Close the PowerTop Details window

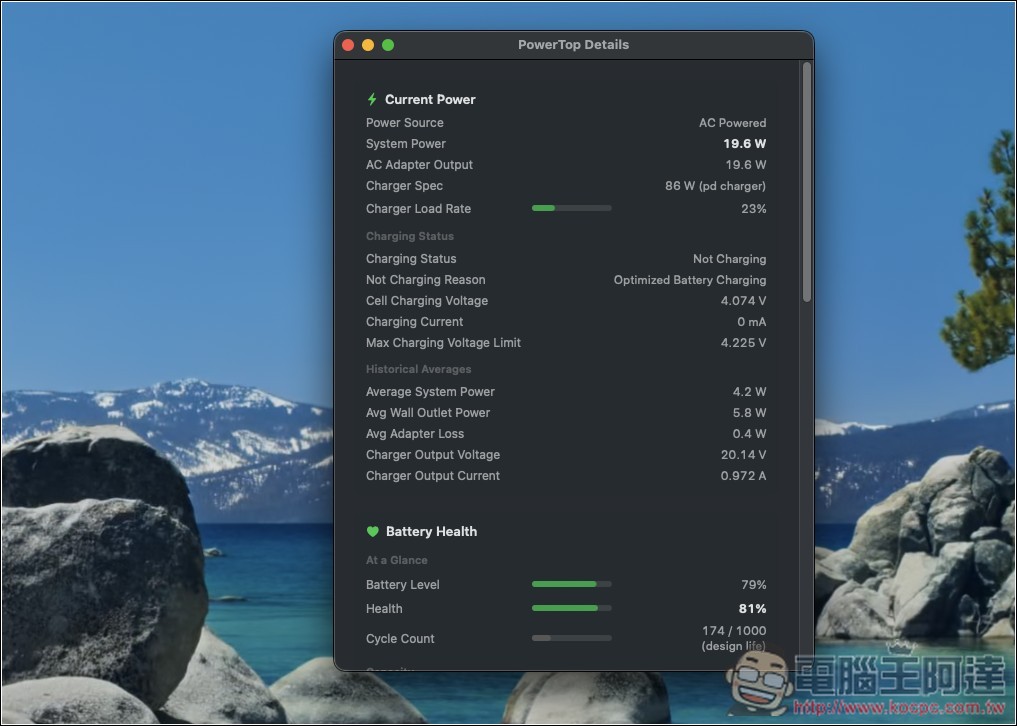click(348, 45)
